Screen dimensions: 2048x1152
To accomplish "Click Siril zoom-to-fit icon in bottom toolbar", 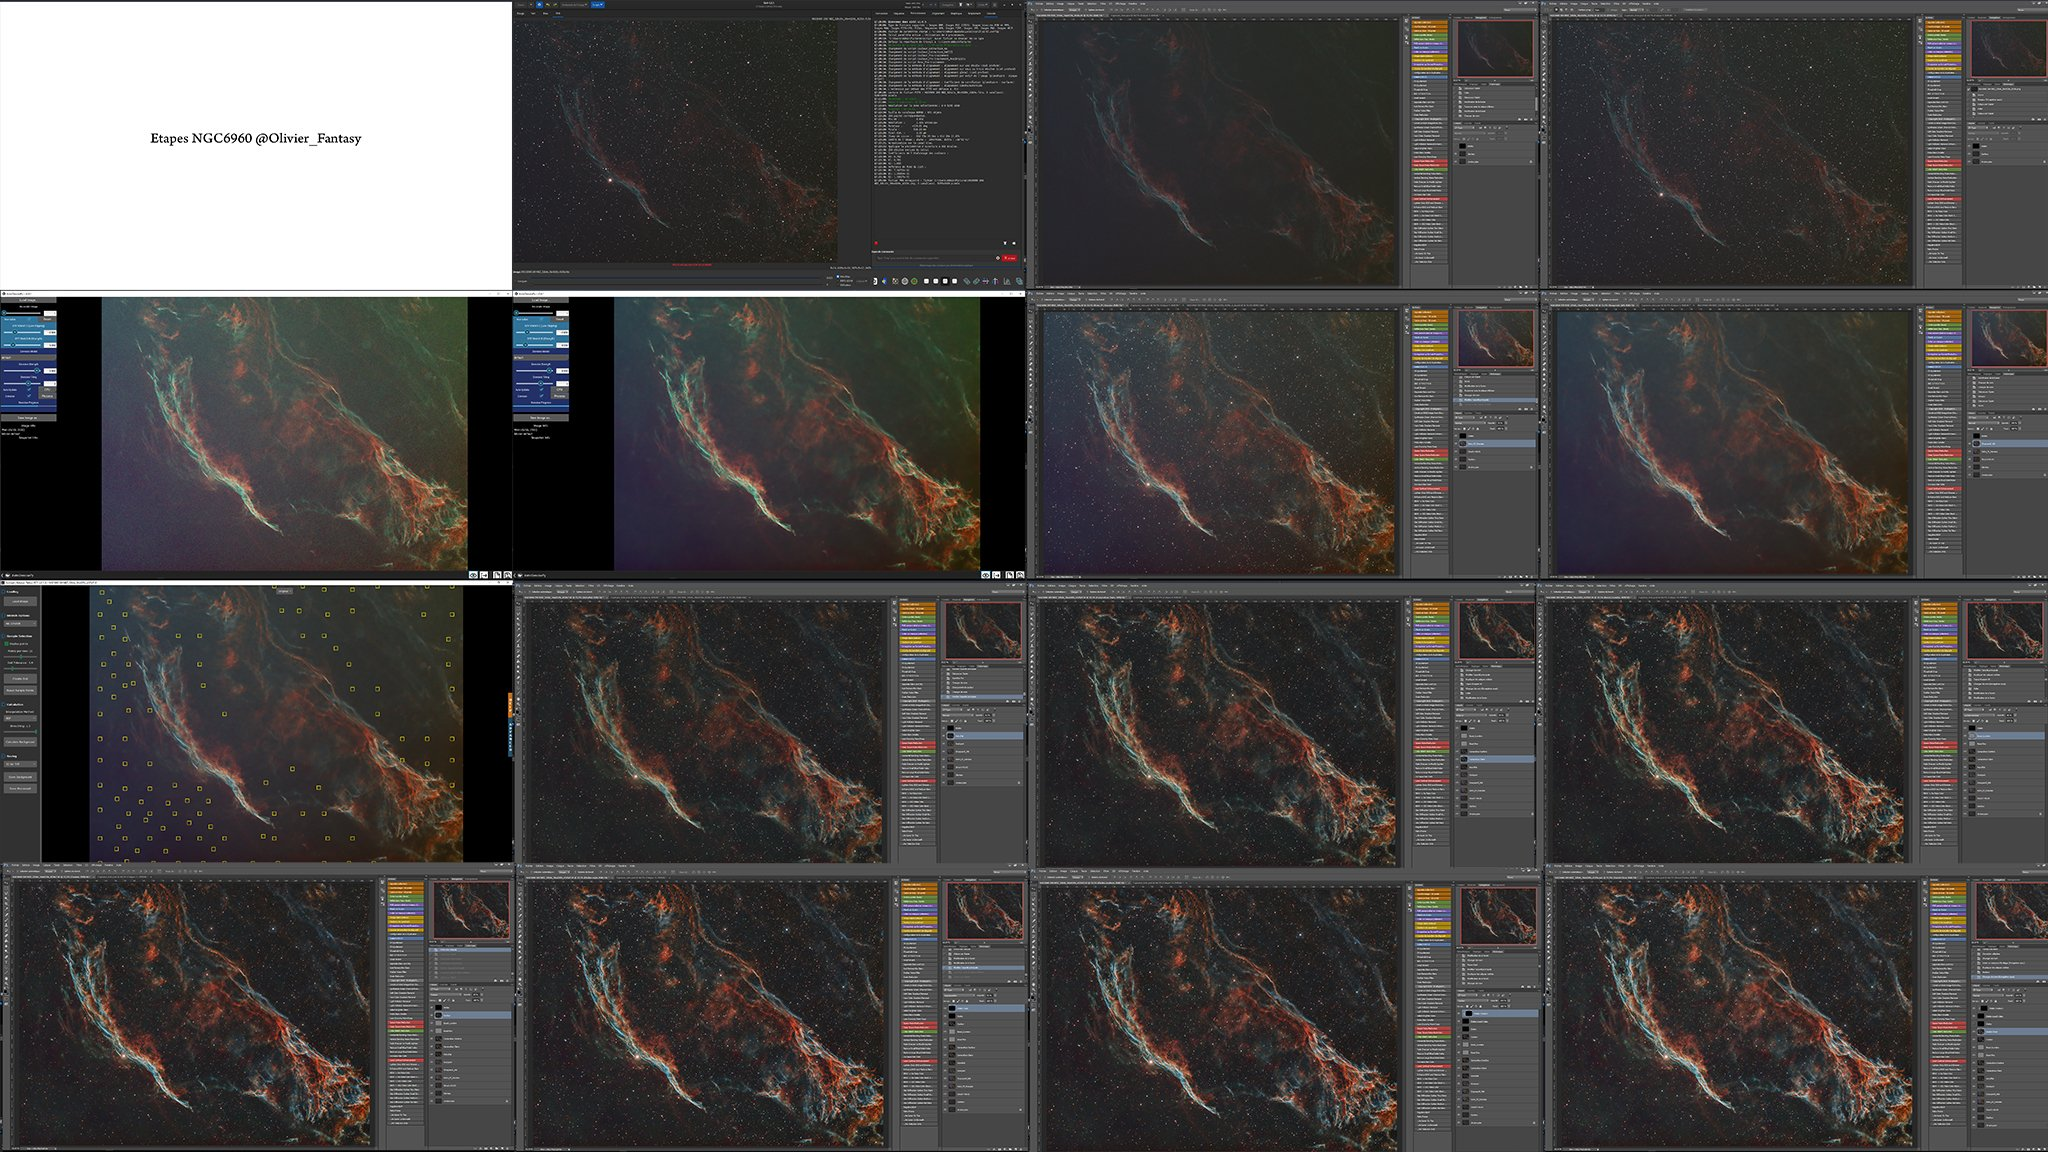I will pyautogui.click(x=945, y=281).
